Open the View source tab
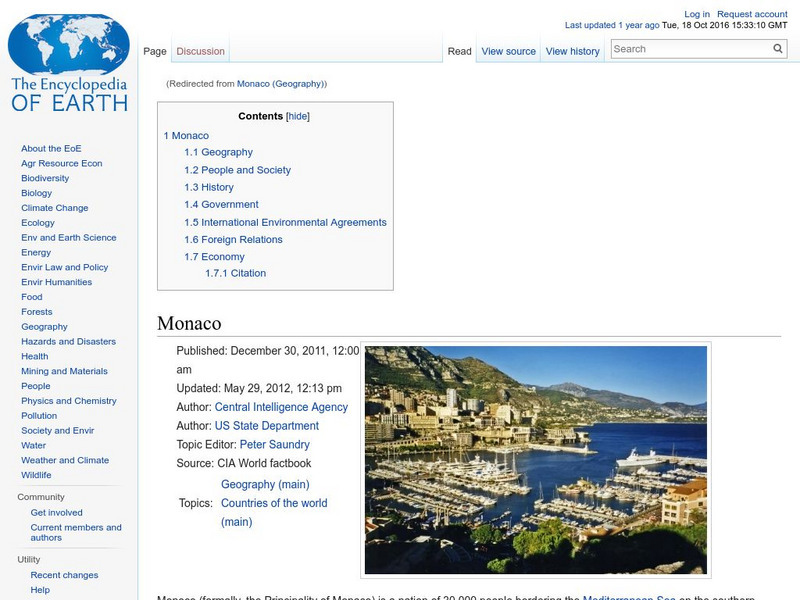800x600 pixels. [x=508, y=51]
